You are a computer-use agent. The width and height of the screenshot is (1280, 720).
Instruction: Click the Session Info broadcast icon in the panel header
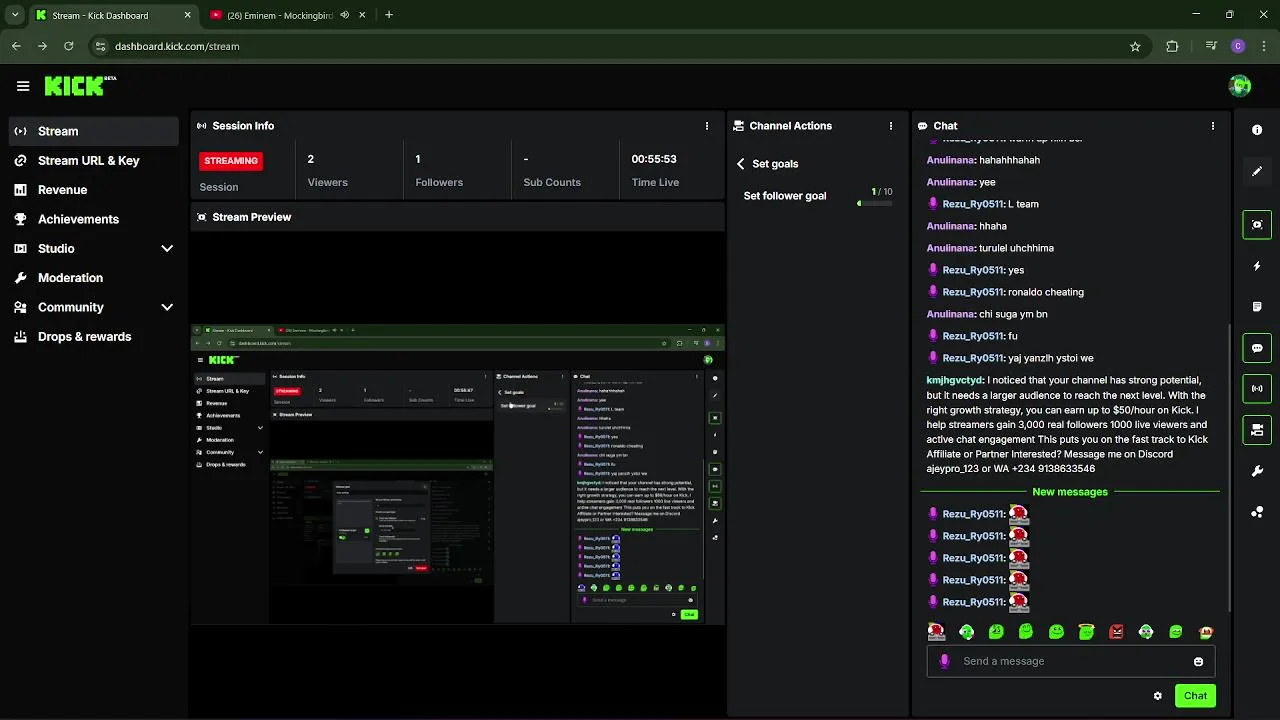point(202,126)
